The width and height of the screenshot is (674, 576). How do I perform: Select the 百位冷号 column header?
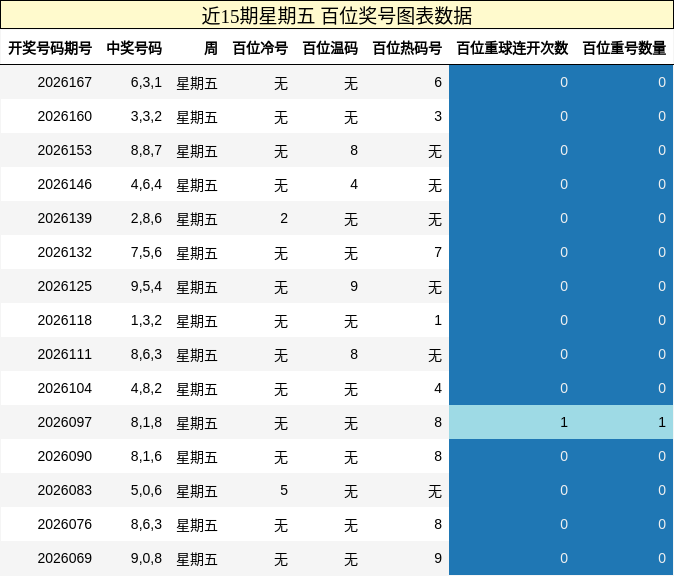(x=260, y=48)
